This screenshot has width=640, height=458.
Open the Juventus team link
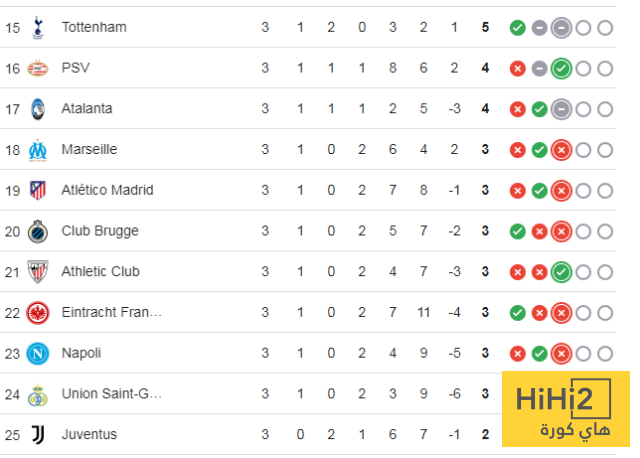coord(89,435)
